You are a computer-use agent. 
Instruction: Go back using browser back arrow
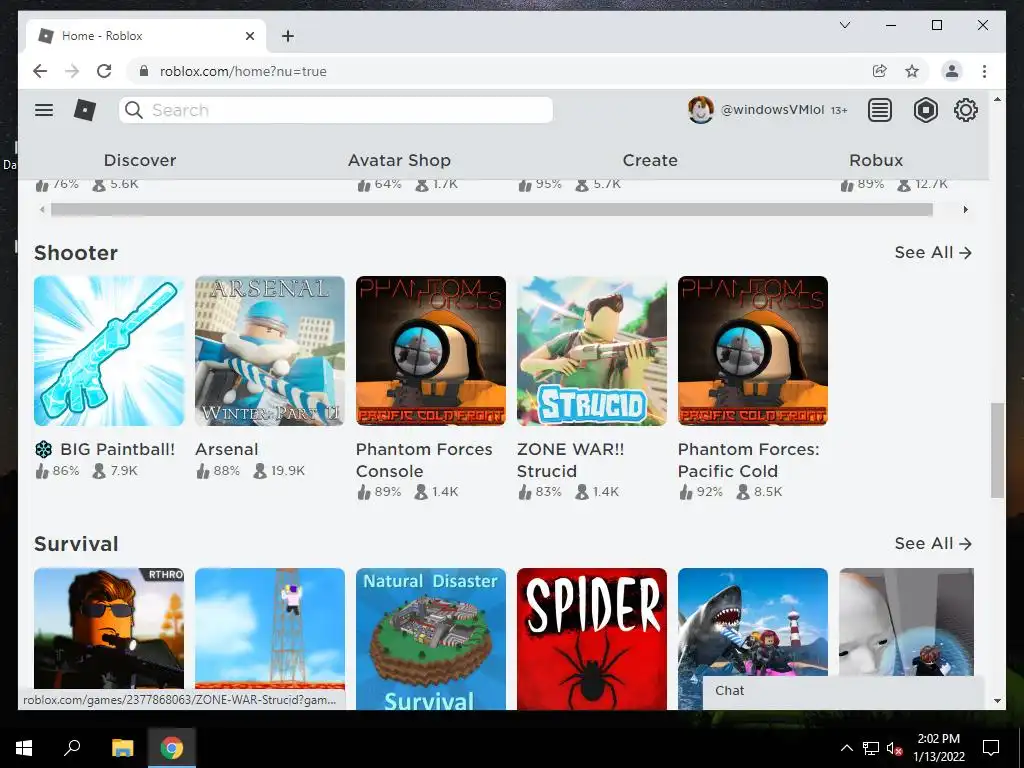pyautogui.click(x=40, y=71)
